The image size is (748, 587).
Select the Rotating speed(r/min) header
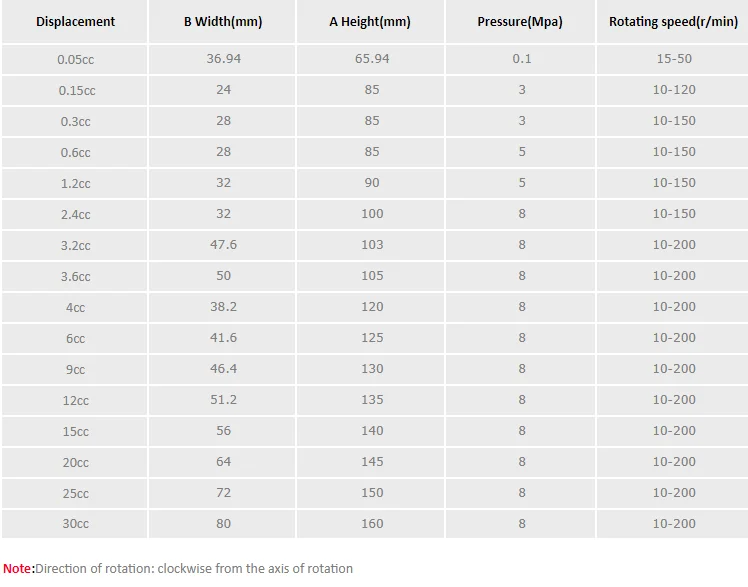[x=673, y=21]
